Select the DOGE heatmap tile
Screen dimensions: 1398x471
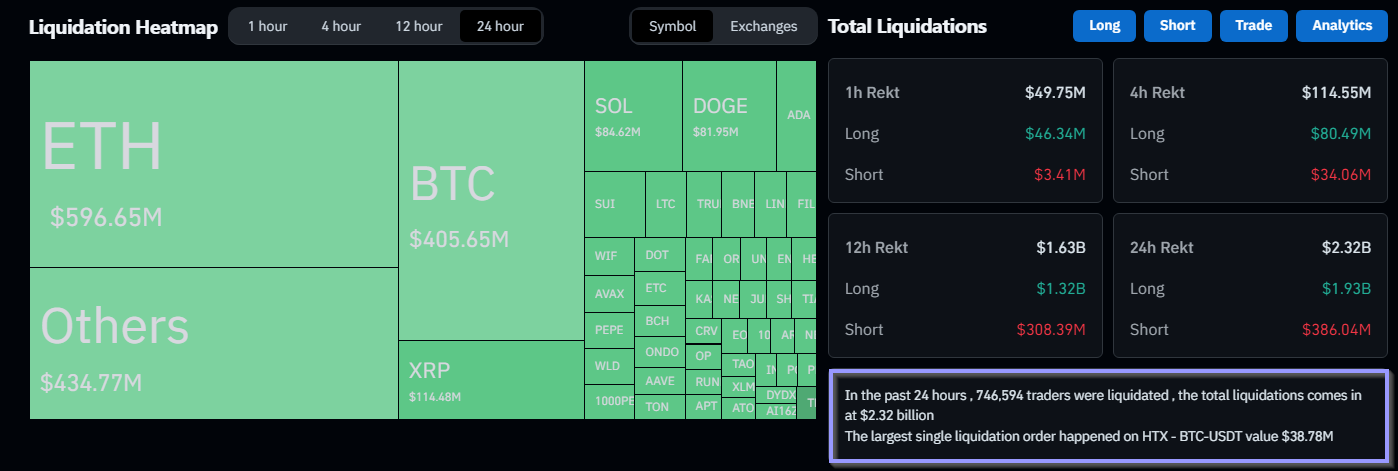(x=729, y=116)
